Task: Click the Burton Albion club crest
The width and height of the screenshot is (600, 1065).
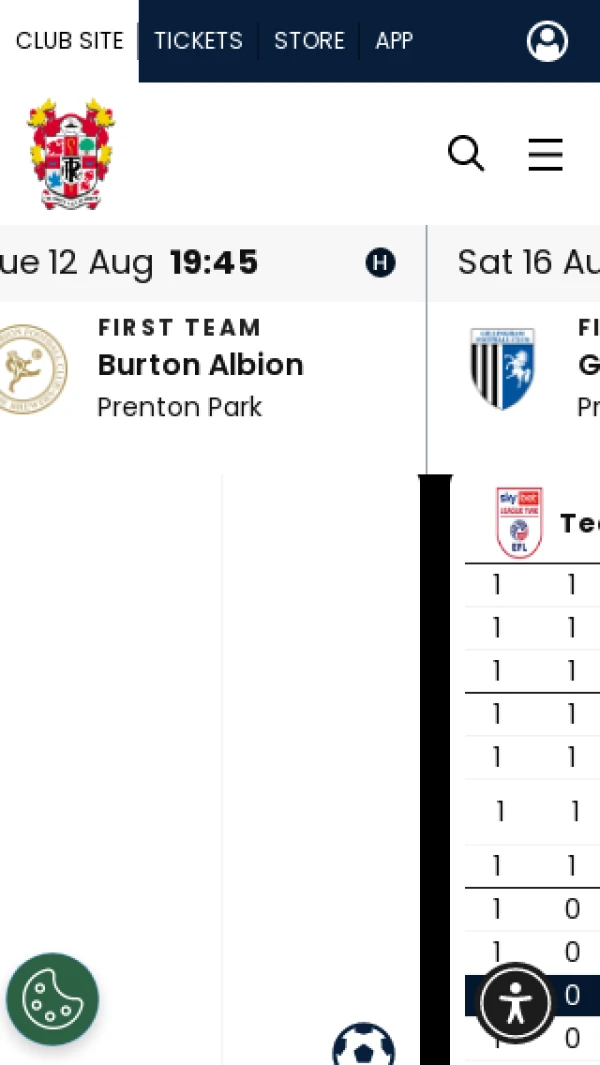Action: [x=32, y=369]
